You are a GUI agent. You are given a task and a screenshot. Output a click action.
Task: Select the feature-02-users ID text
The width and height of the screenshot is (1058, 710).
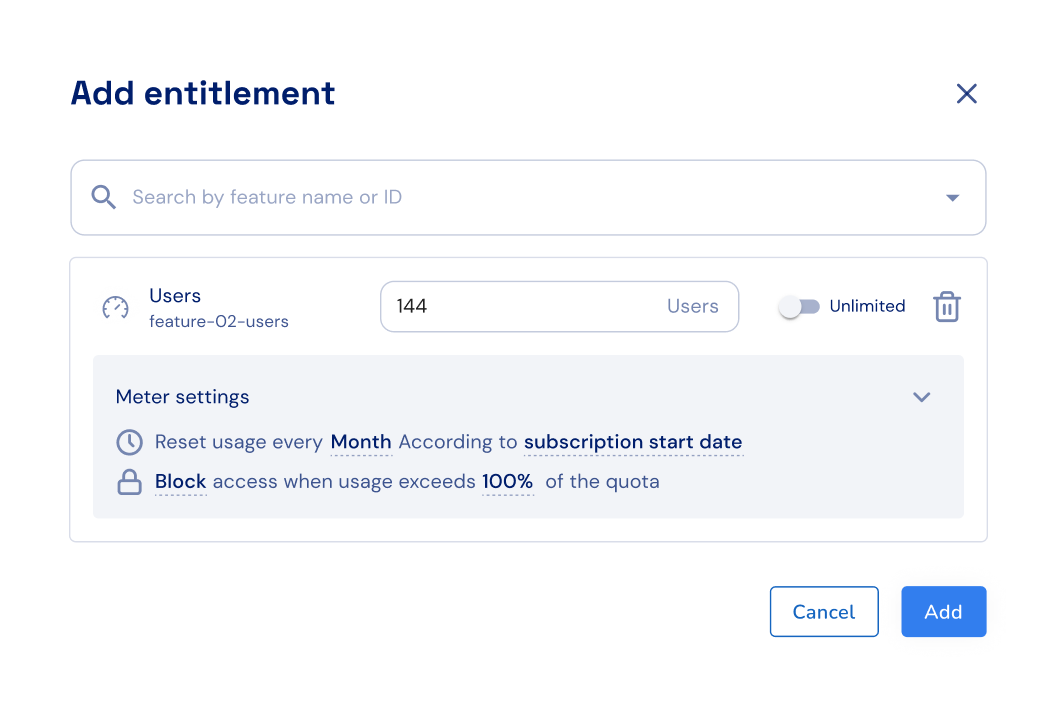[x=219, y=322]
